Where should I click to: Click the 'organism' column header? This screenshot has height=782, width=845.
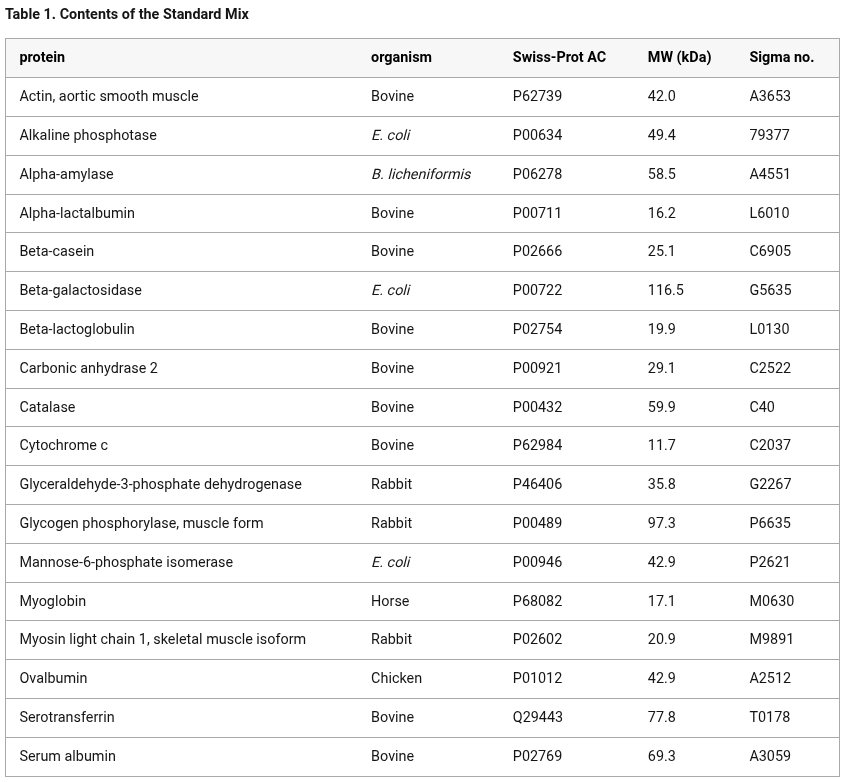401,57
